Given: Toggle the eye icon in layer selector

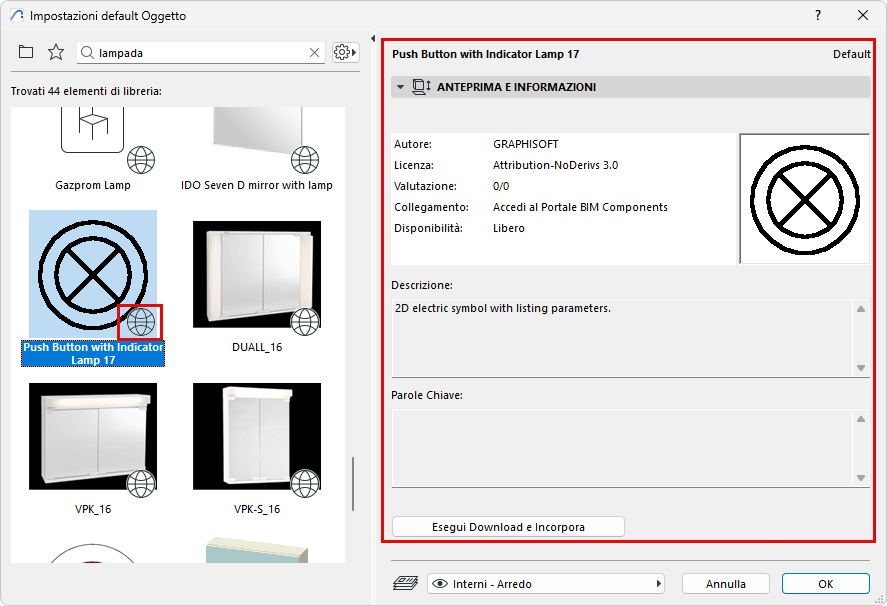Looking at the screenshot, I should pyautogui.click(x=440, y=584).
